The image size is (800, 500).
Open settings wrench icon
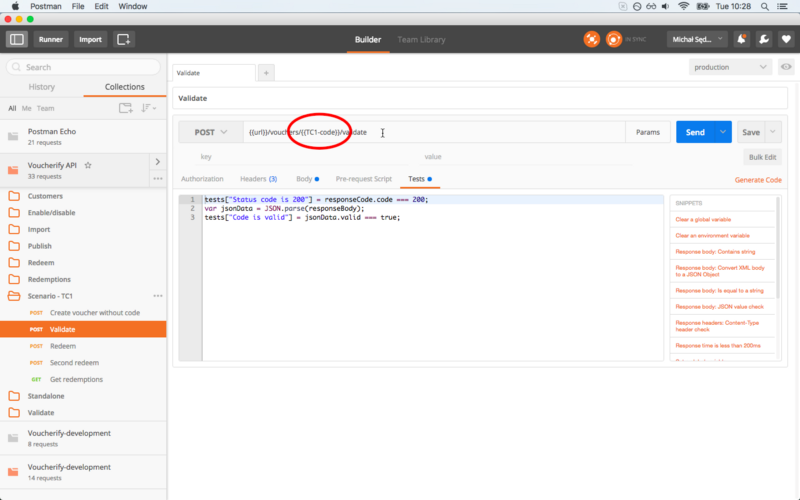pos(764,39)
